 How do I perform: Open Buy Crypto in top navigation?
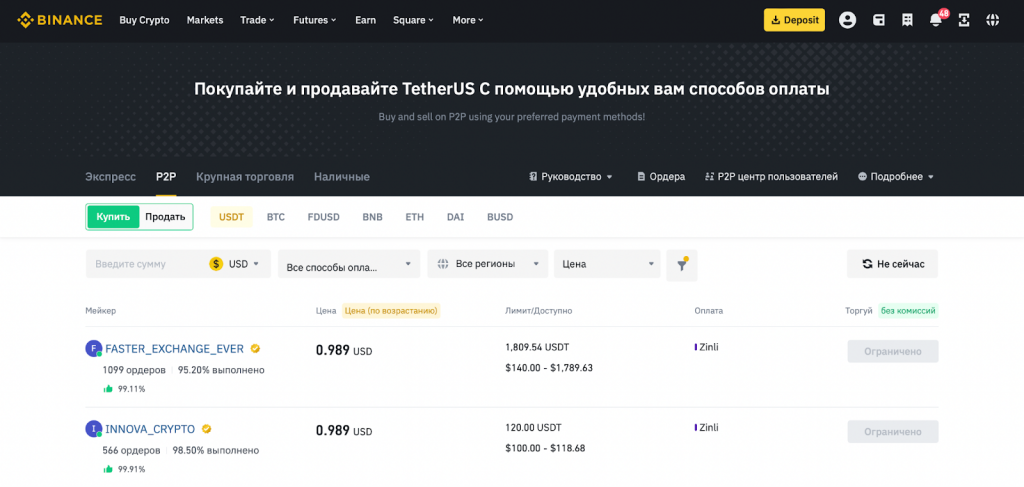pyautogui.click(x=144, y=20)
